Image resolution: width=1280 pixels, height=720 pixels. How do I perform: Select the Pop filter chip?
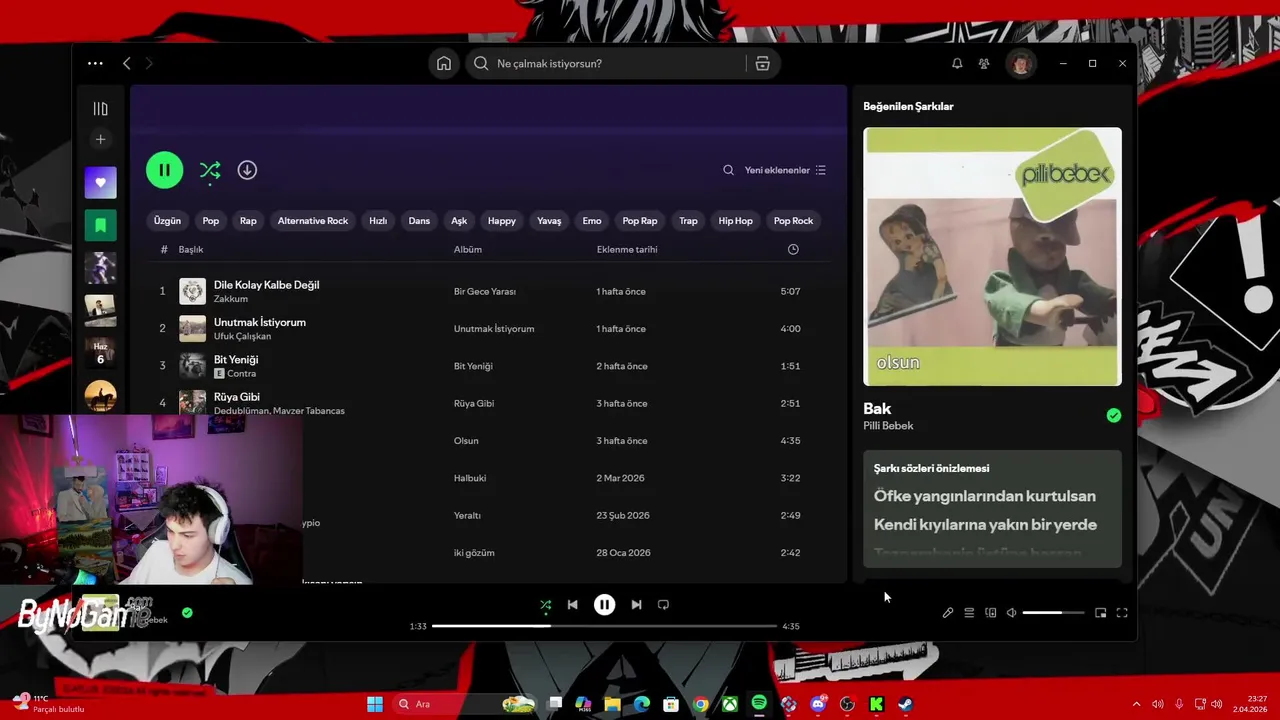[210, 221]
